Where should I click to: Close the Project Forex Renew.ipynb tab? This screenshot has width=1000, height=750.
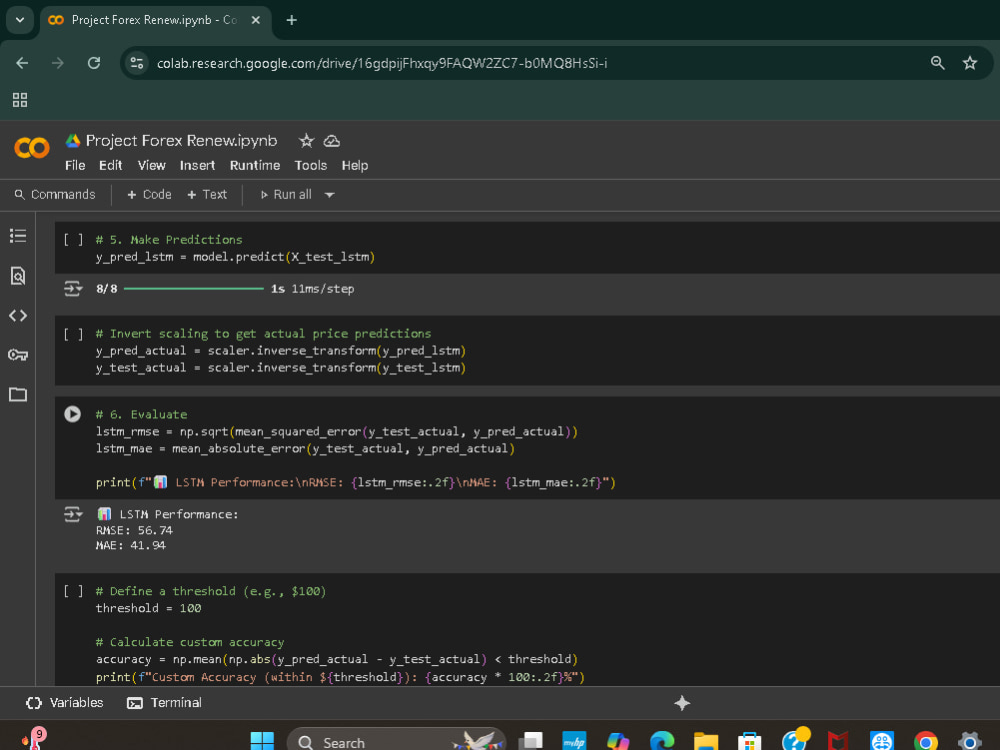coord(256,20)
